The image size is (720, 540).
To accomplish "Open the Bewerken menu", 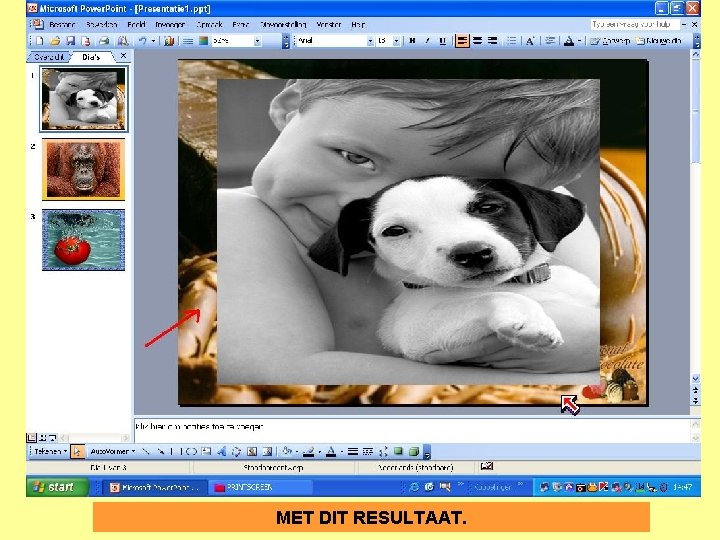I will [101, 24].
